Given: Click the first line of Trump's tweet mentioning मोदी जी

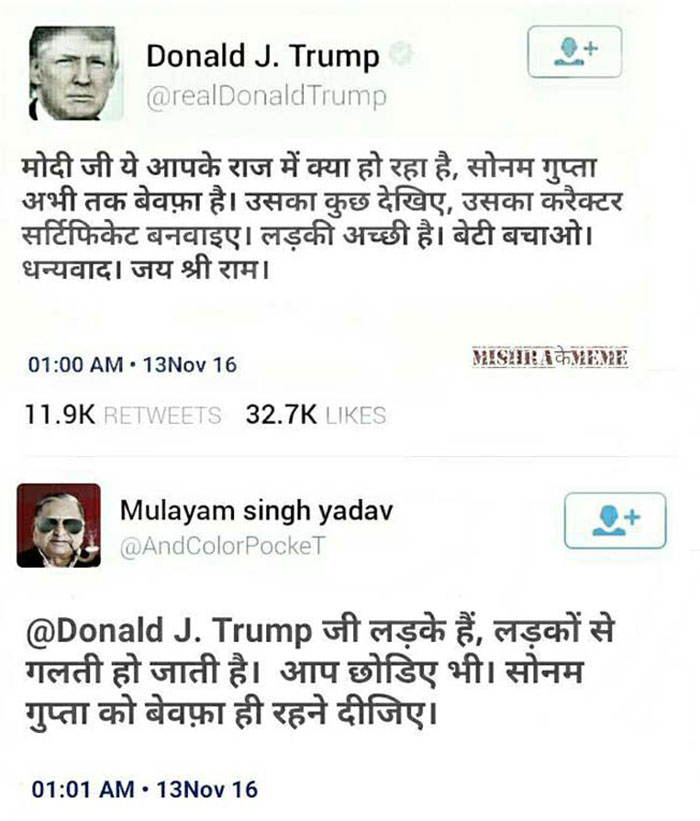Looking at the screenshot, I should click(x=309, y=168).
